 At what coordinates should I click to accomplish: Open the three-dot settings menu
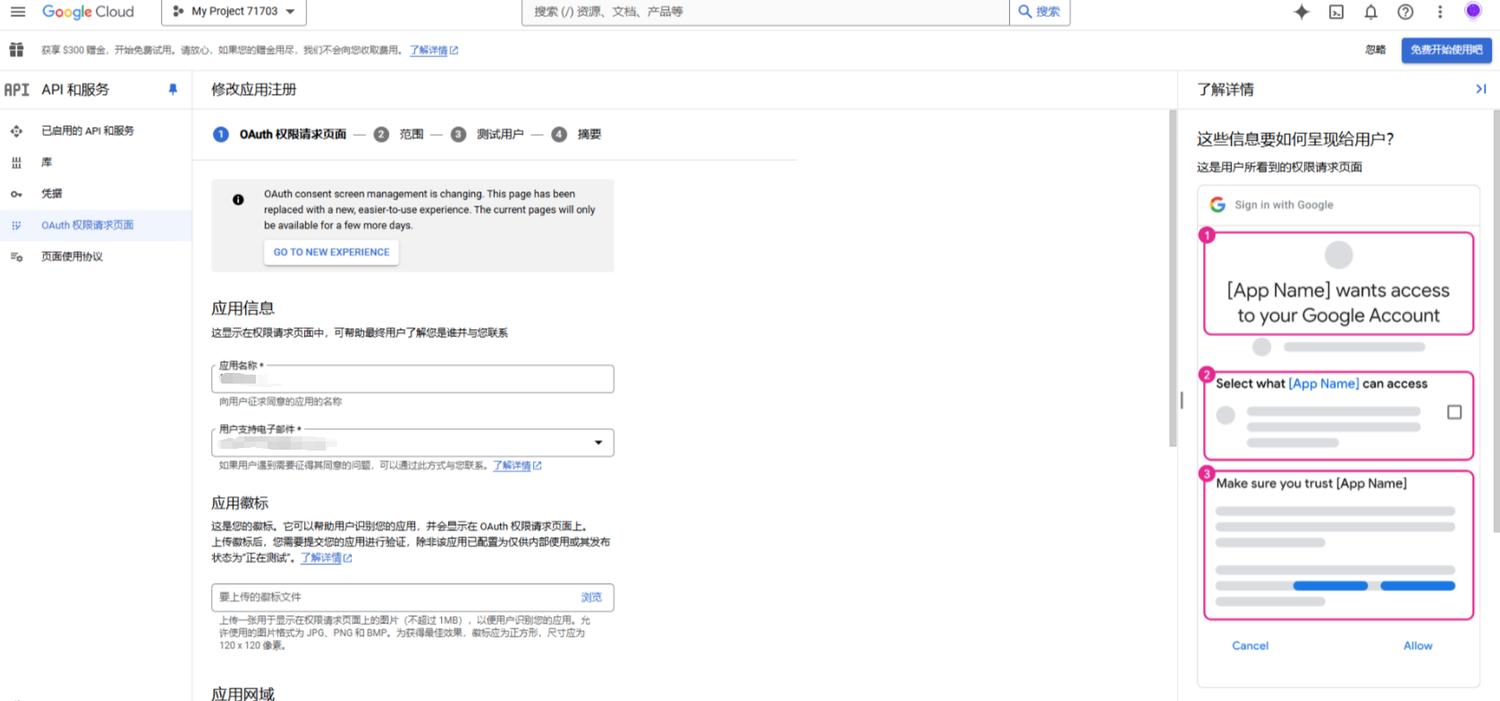(1440, 12)
